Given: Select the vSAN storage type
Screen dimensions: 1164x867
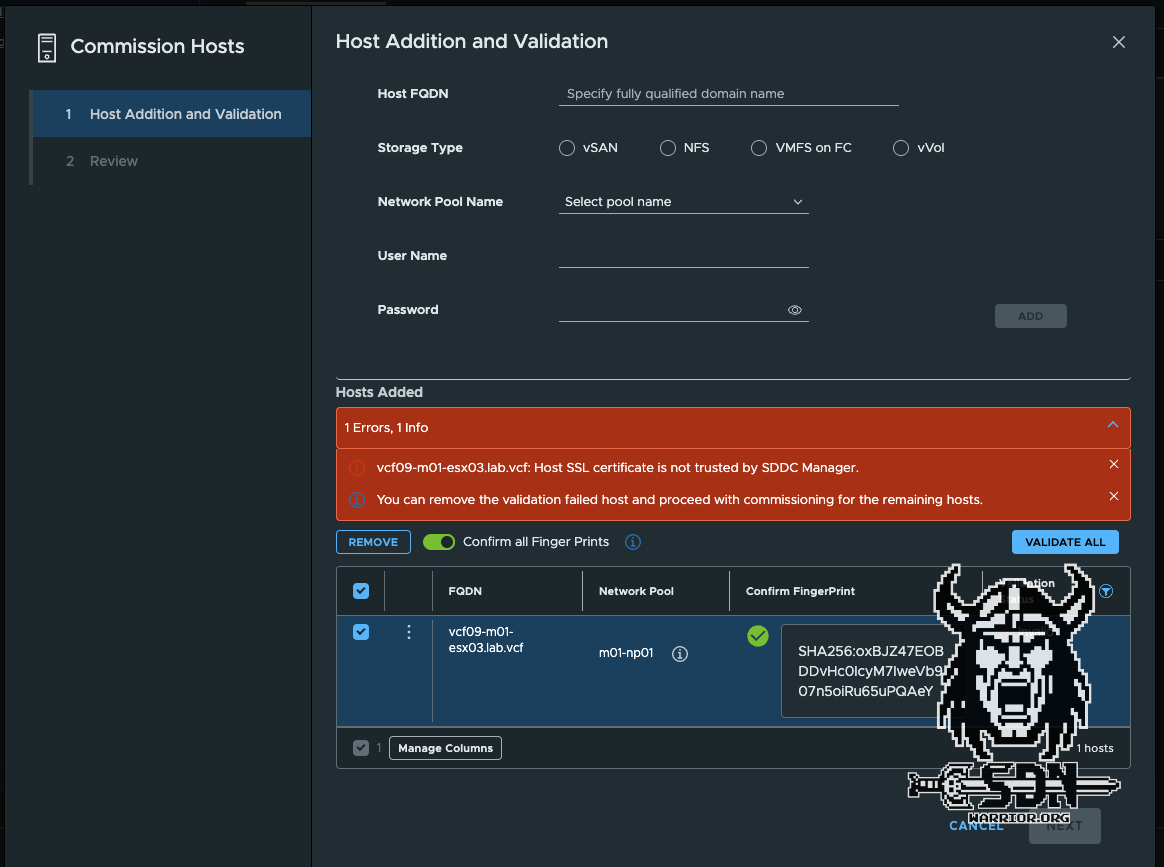Looking at the screenshot, I should point(567,148).
